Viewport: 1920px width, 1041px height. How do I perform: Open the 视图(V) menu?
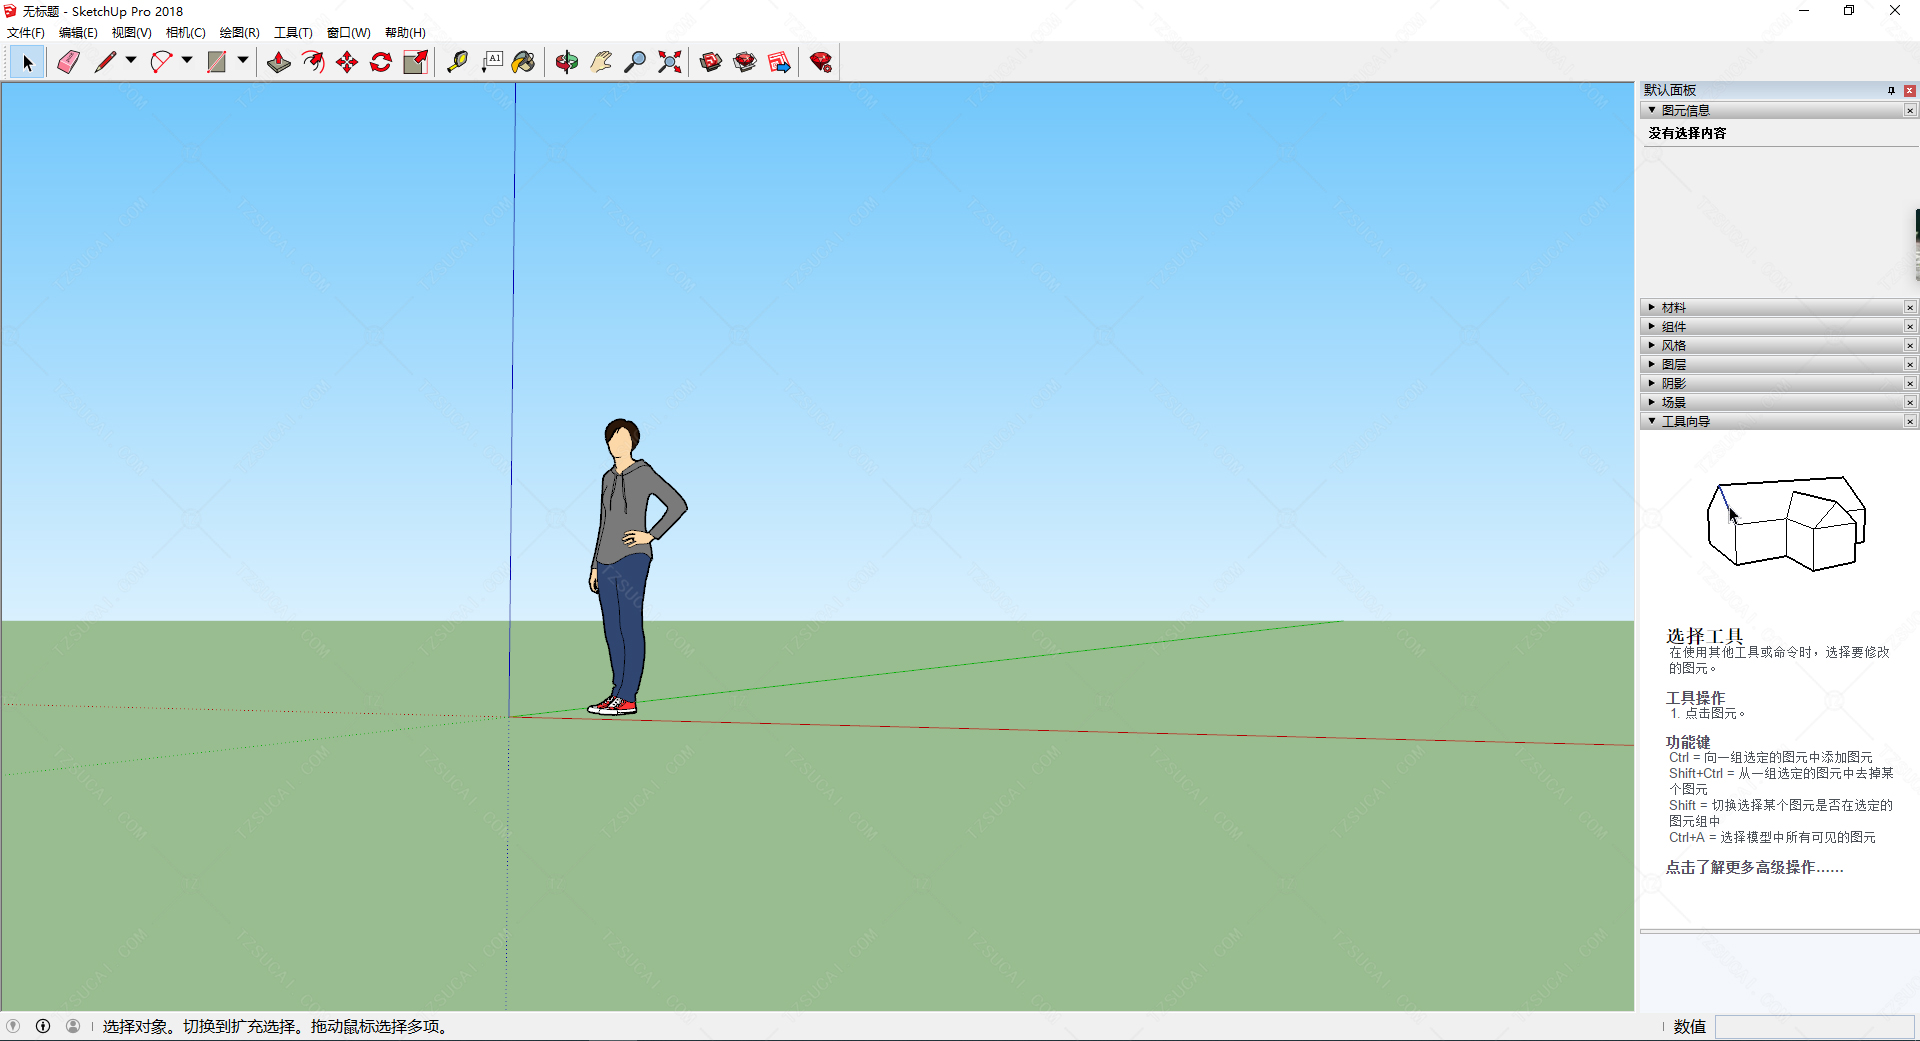[x=131, y=32]
